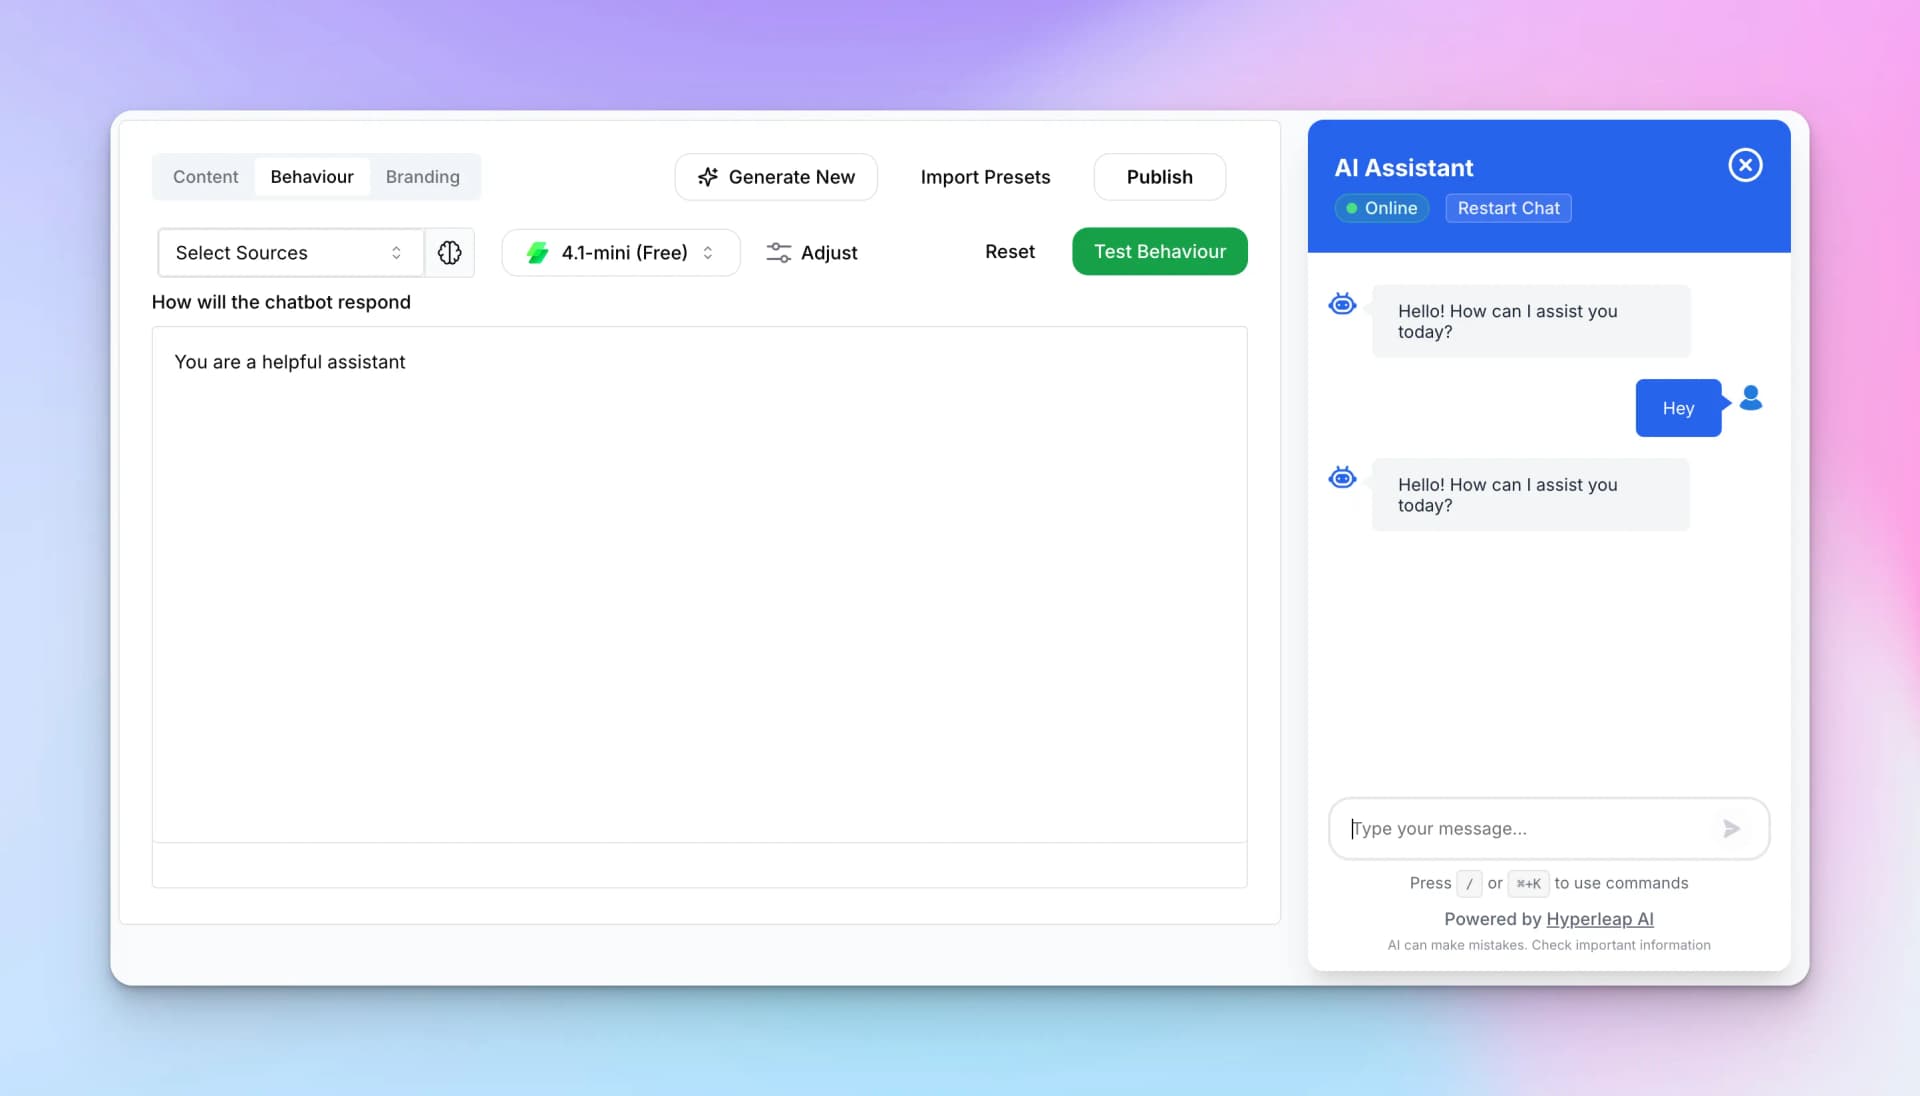Click the green 4.1-mini model logo icon
Viewport: 1920px width, 1096px height.
click(x=537, y=253)
